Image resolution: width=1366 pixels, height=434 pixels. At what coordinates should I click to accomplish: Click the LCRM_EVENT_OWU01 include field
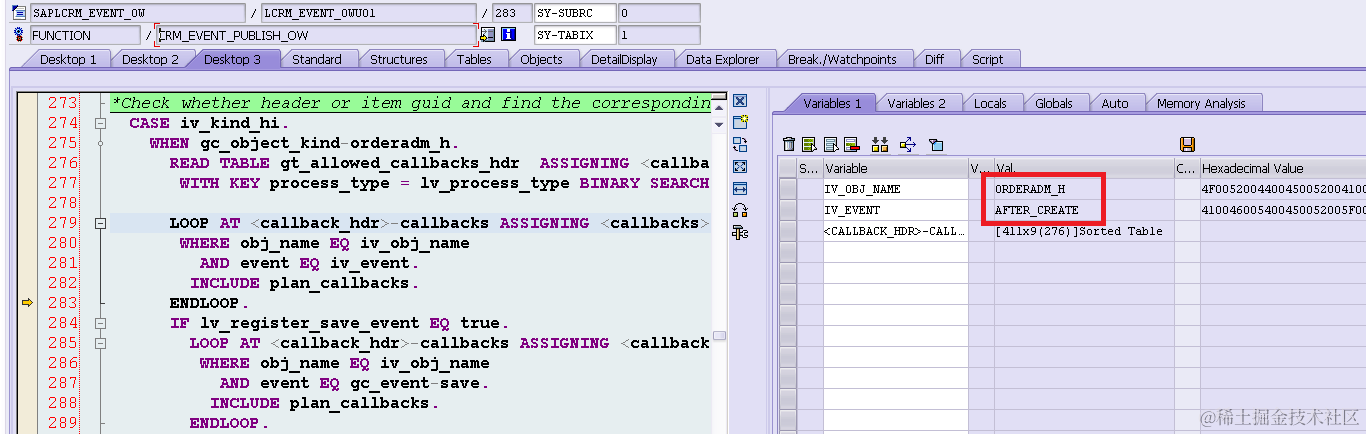[368, 13]
